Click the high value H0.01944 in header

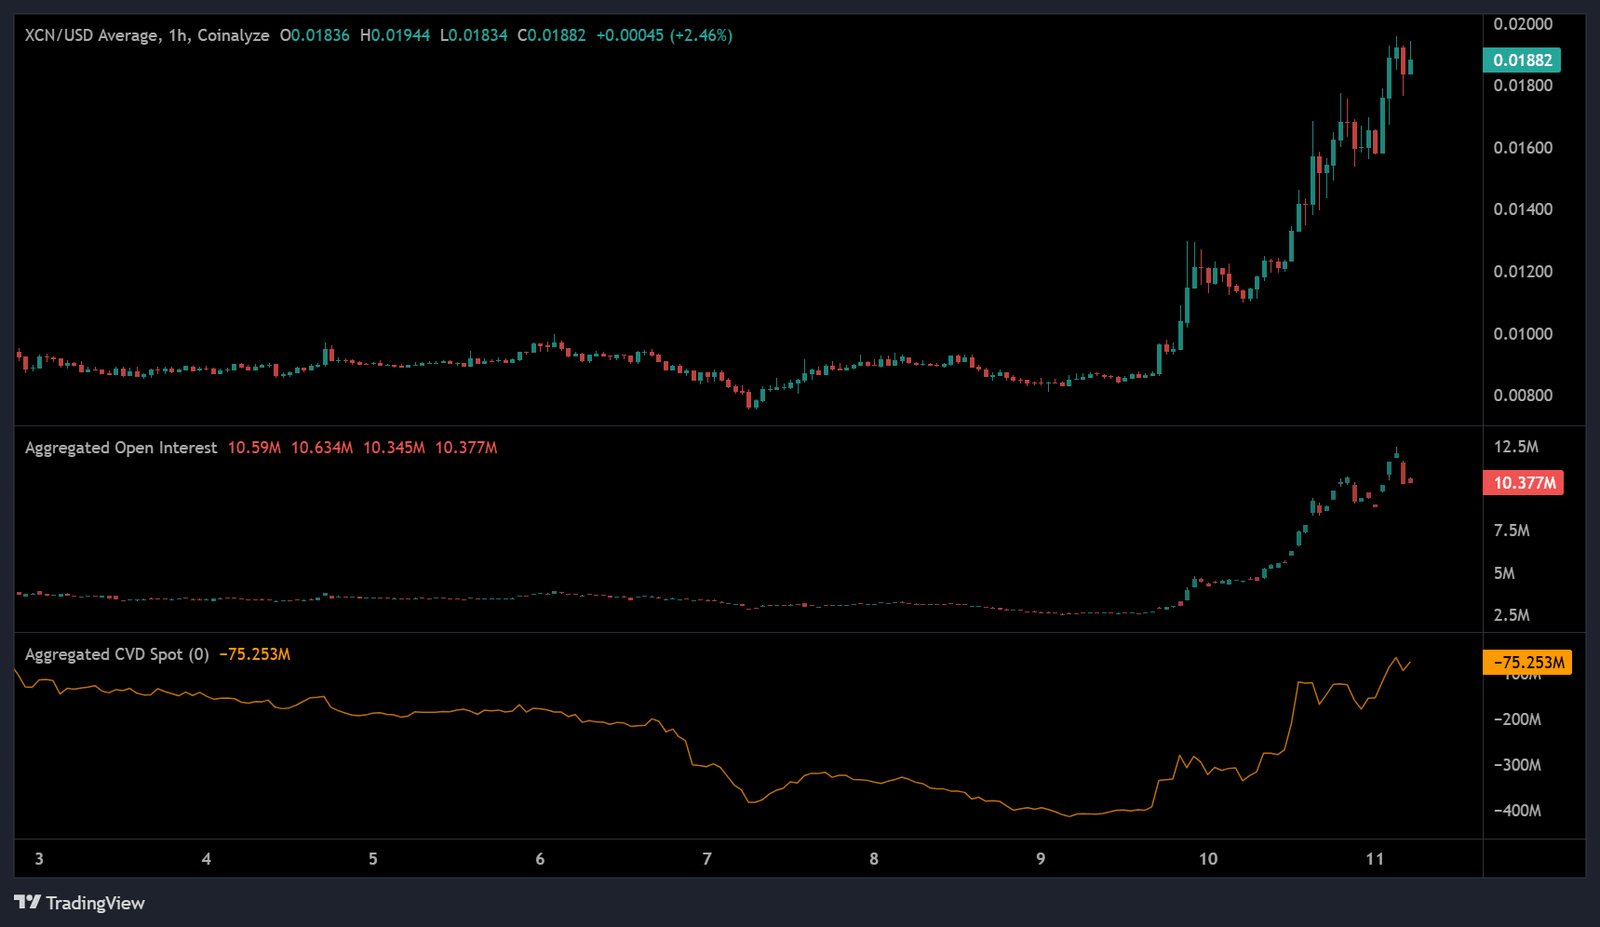coord(395,35)
